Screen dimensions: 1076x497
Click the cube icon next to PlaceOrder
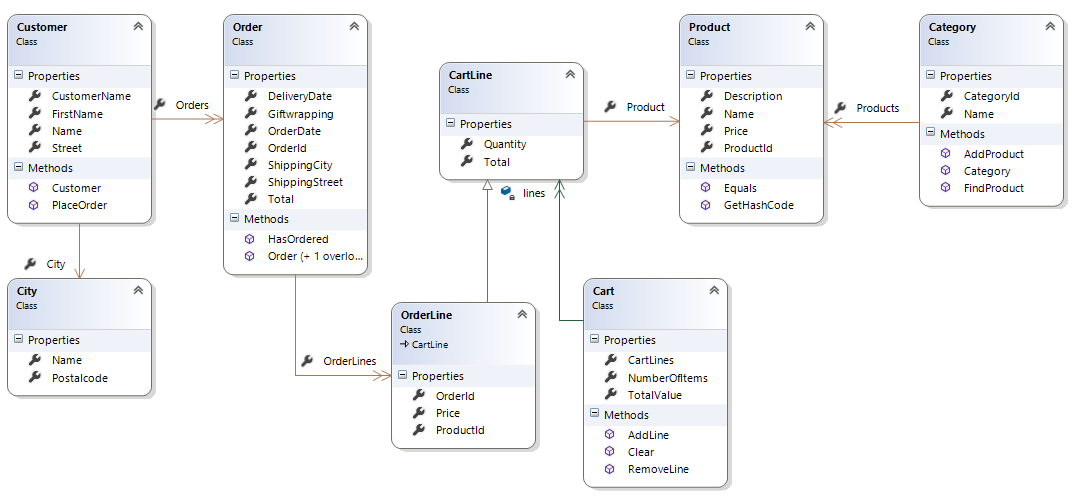click(35, 205)
